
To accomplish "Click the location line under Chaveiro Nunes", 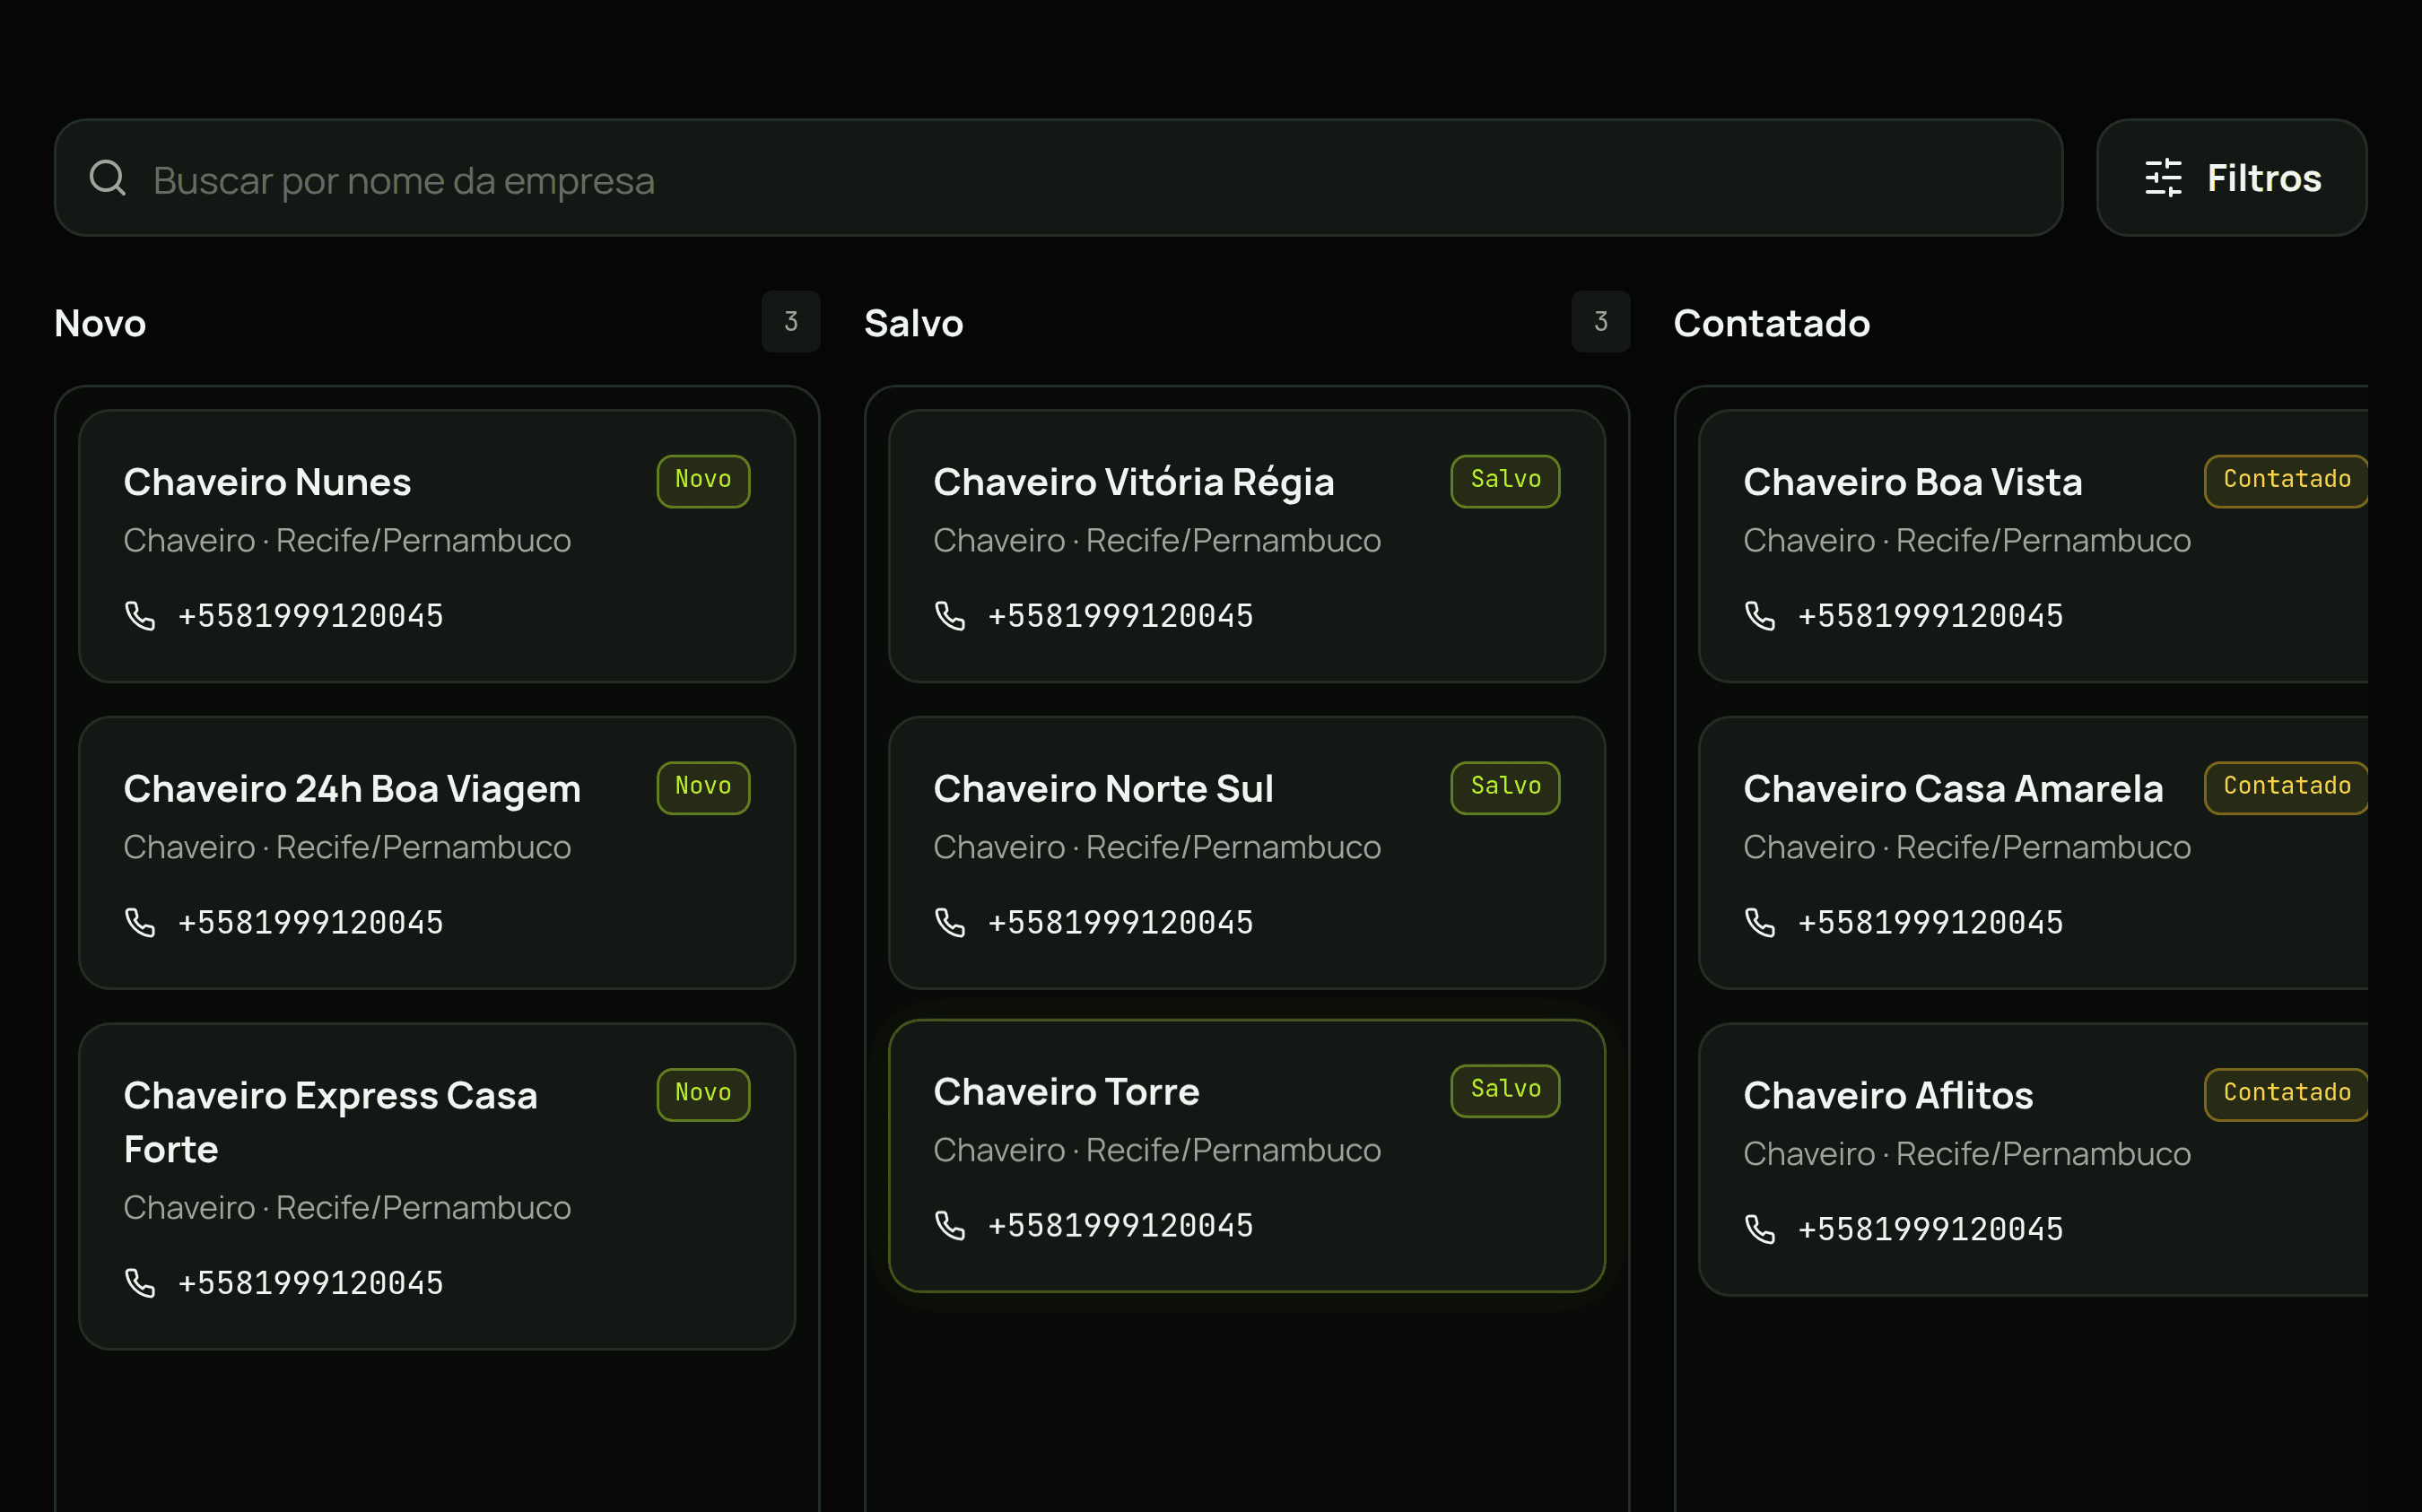I will [347, 540].
